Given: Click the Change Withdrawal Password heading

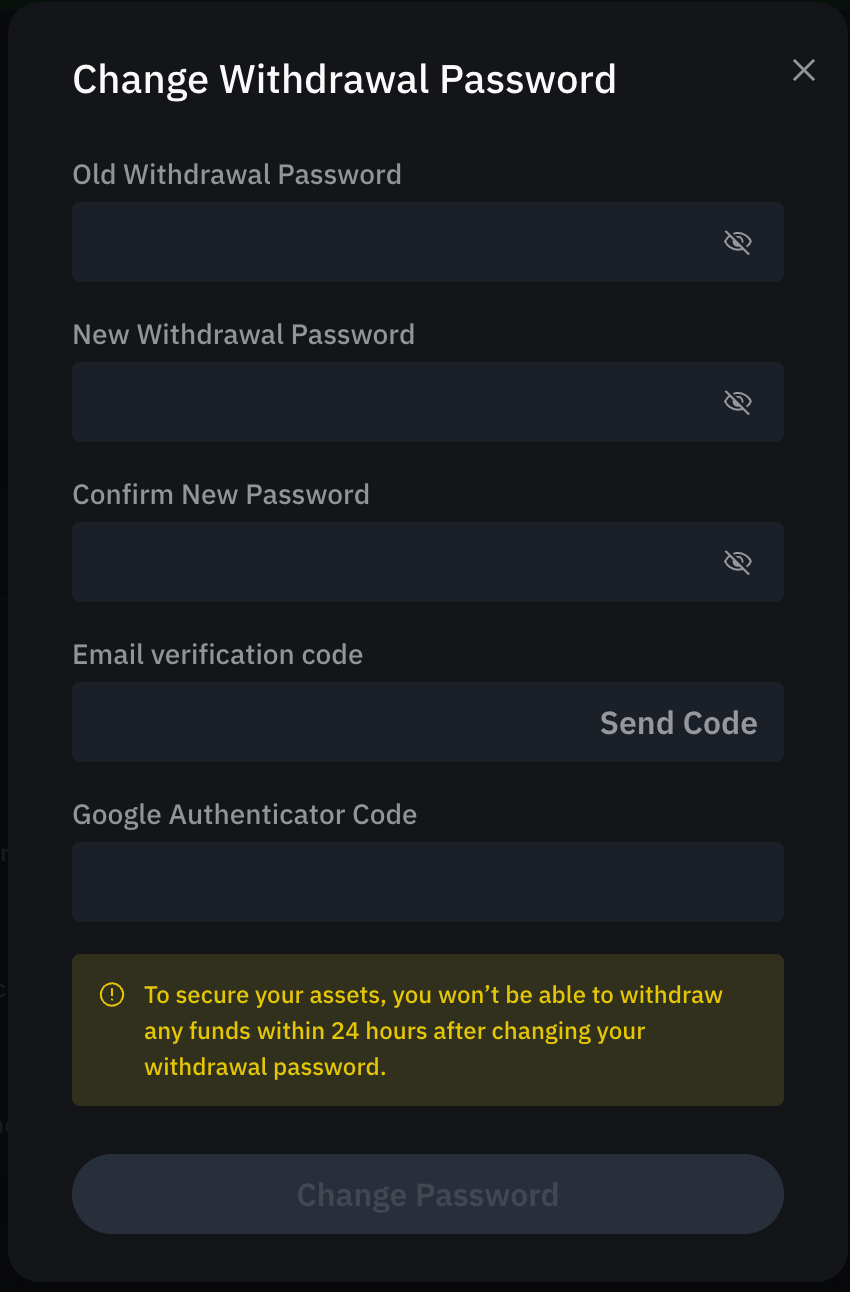Looking at the screenshot, I should [x=345, y=79].
